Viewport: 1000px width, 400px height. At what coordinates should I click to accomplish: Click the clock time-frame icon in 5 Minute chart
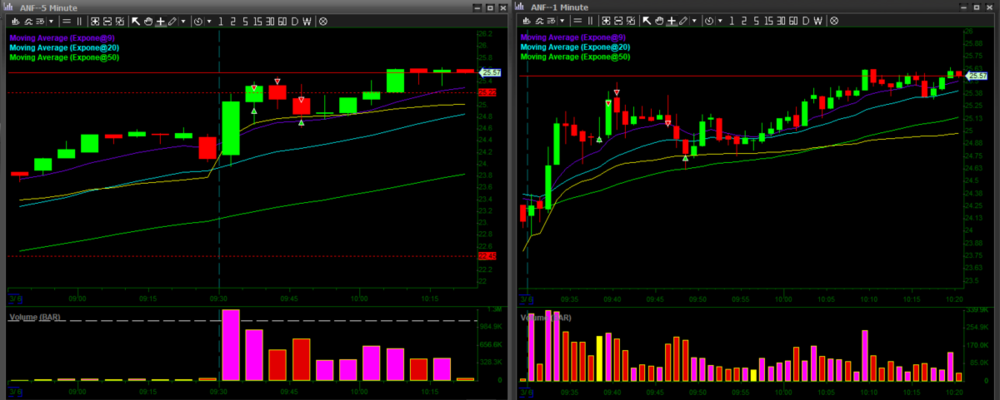[196, 20]
